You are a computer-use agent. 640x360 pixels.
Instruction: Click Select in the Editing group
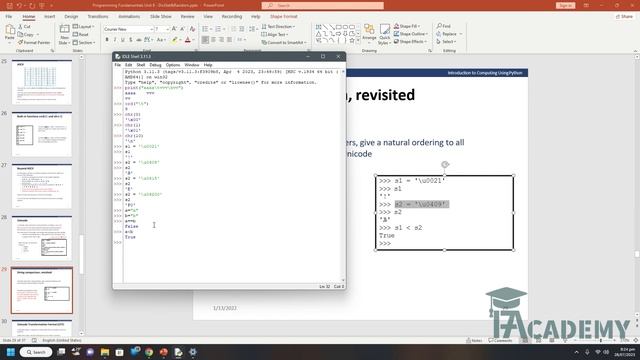click(446, 42)
